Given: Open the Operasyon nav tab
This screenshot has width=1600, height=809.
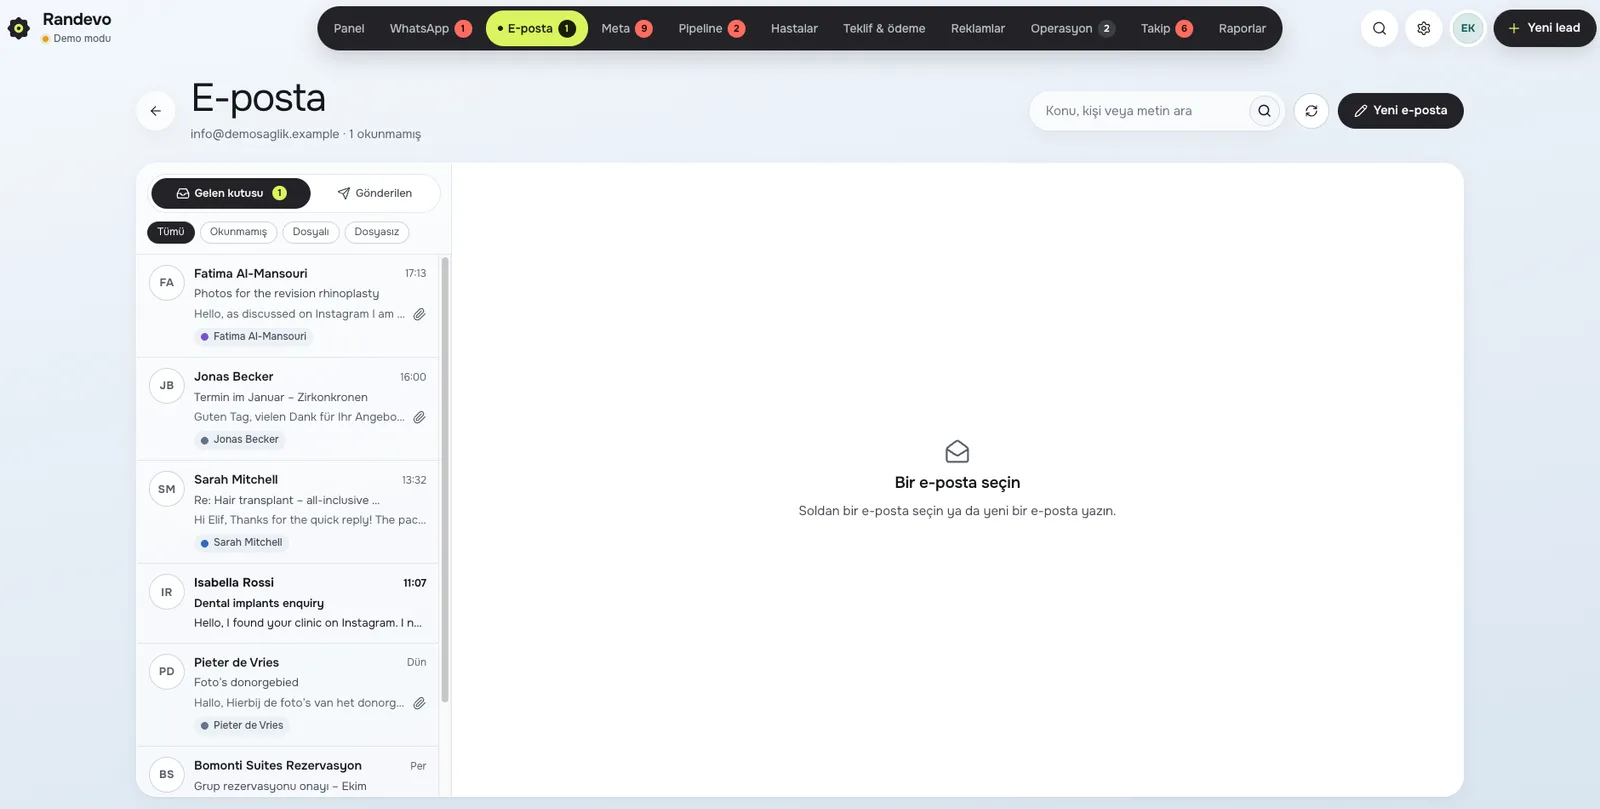Looking at the screenshot, I should point(1072,28).
